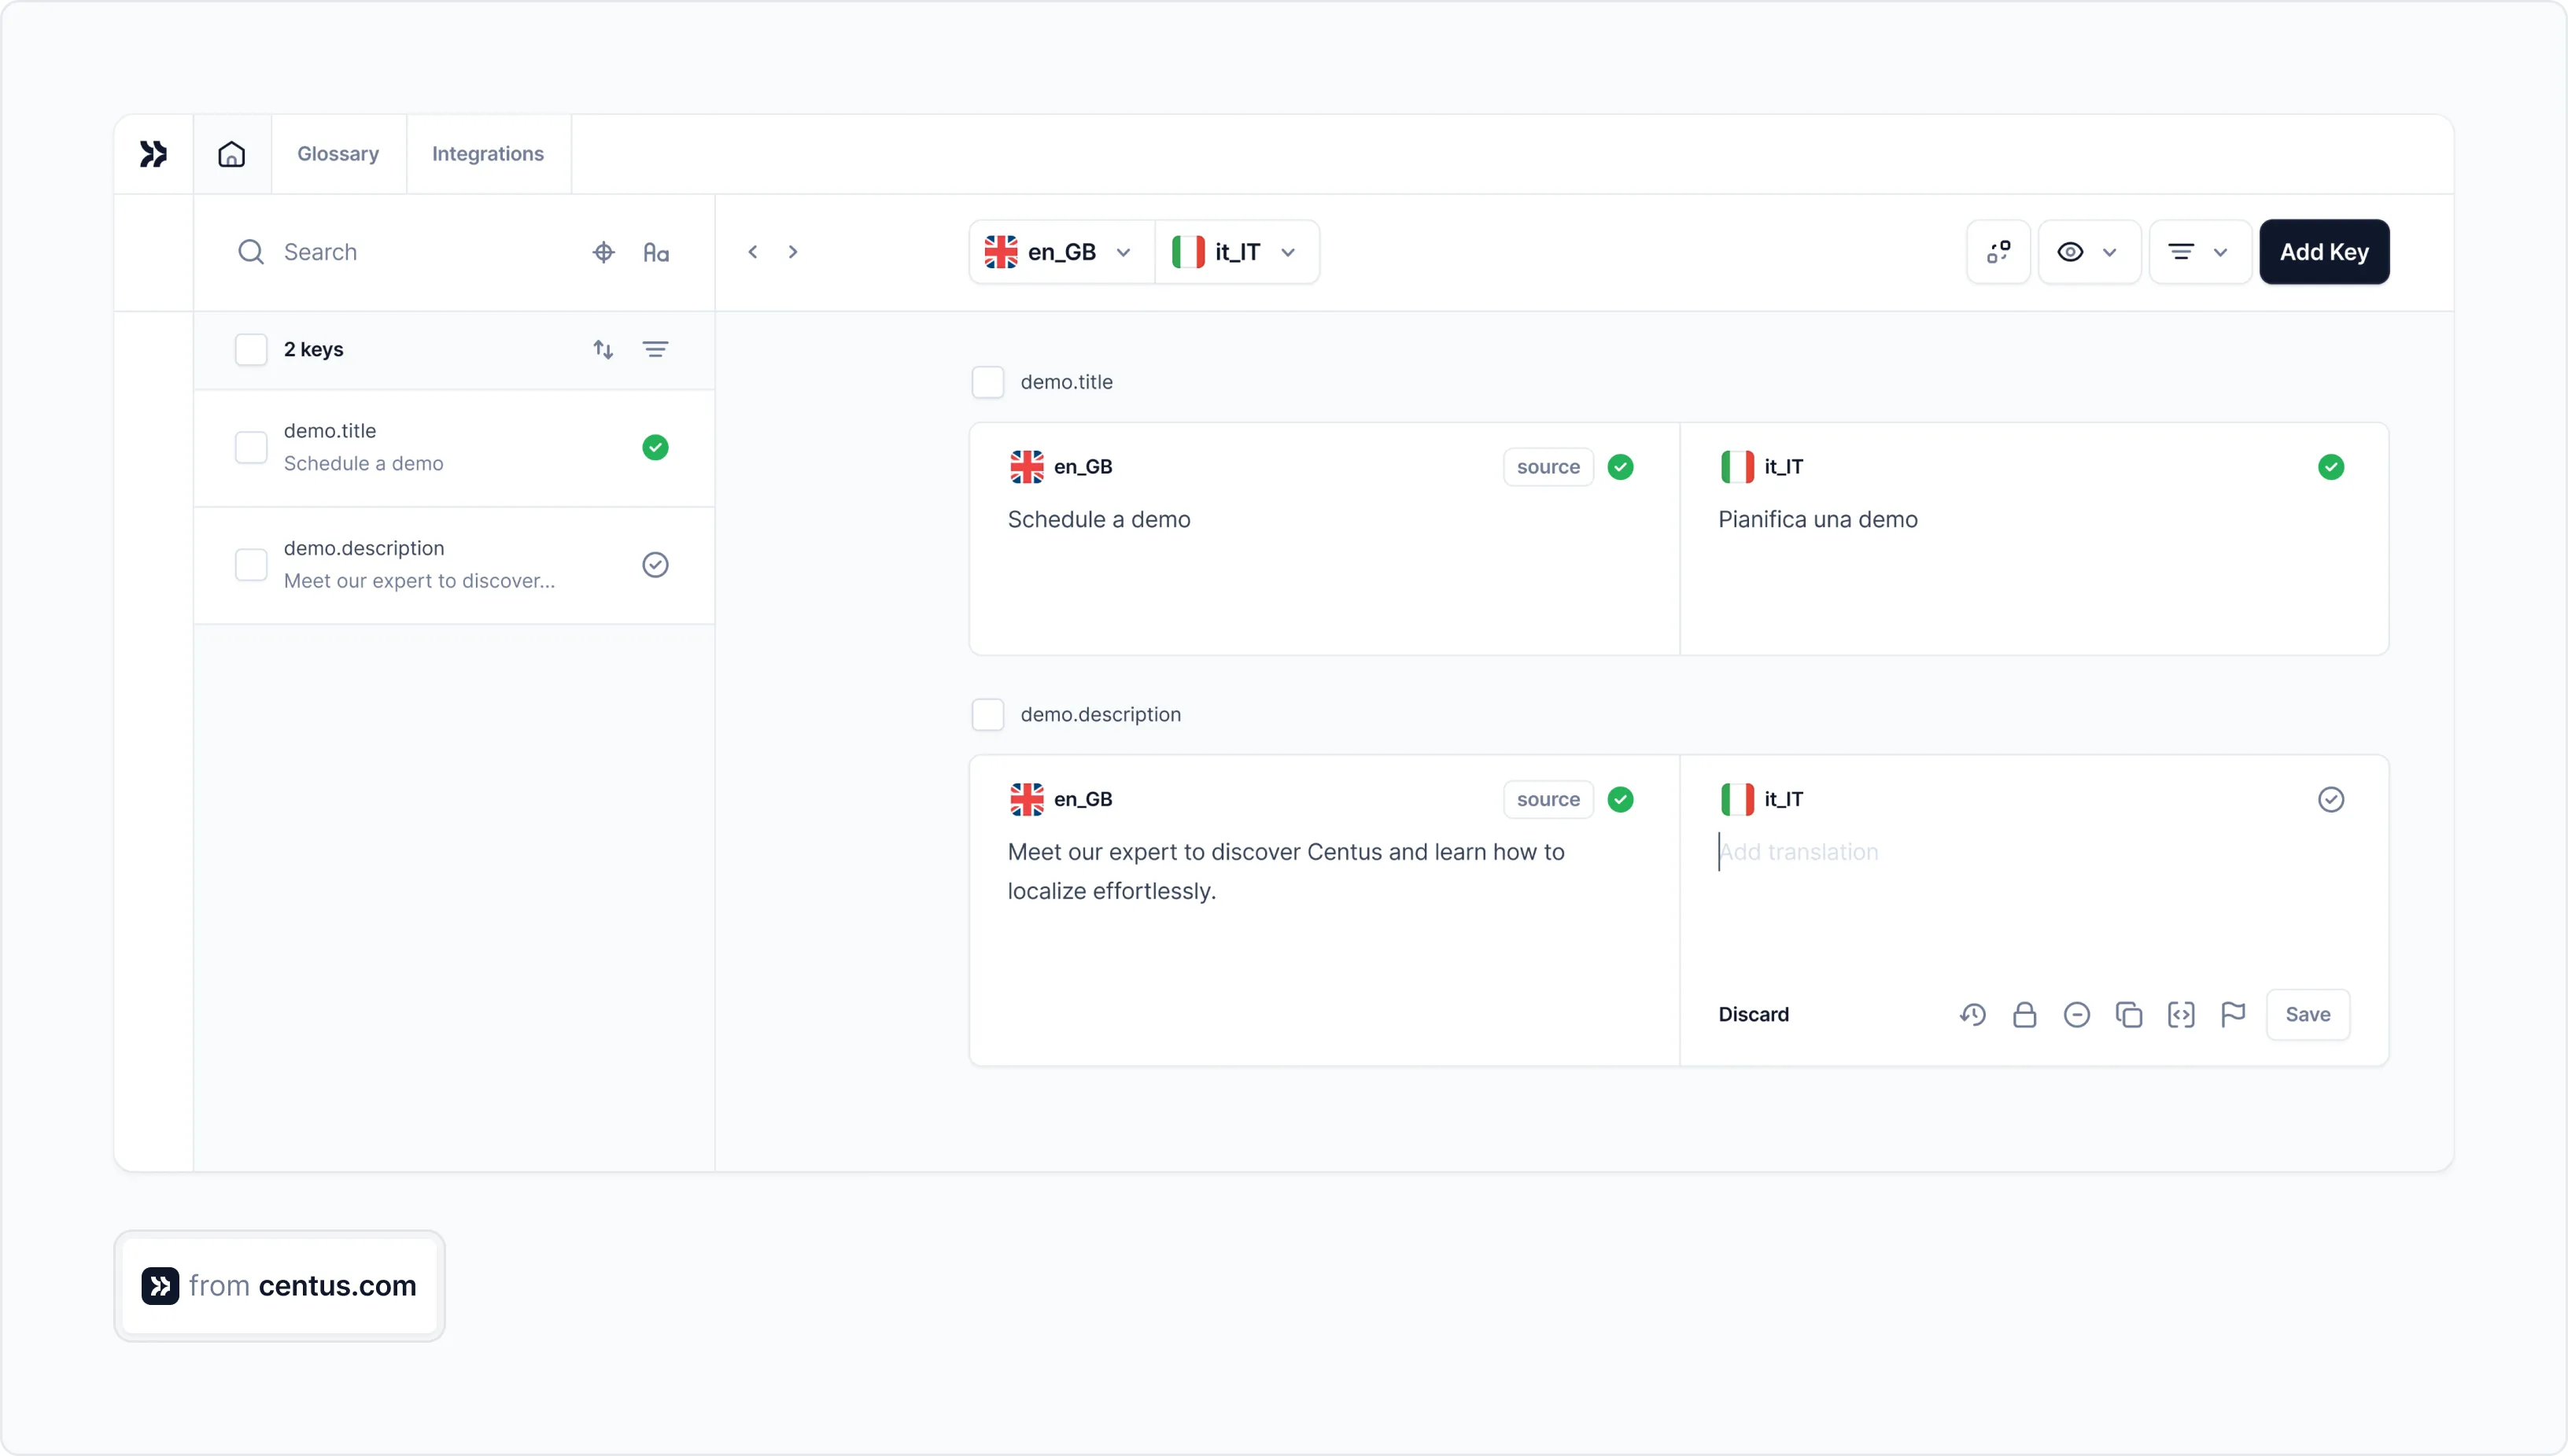Toggle case-sensitive search mode
This screenshot has height=1456, width=2568.
657,251
